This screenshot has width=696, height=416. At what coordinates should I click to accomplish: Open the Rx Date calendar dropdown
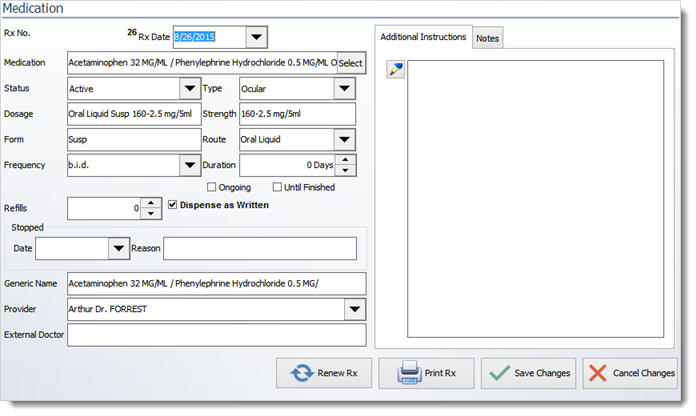257,37
